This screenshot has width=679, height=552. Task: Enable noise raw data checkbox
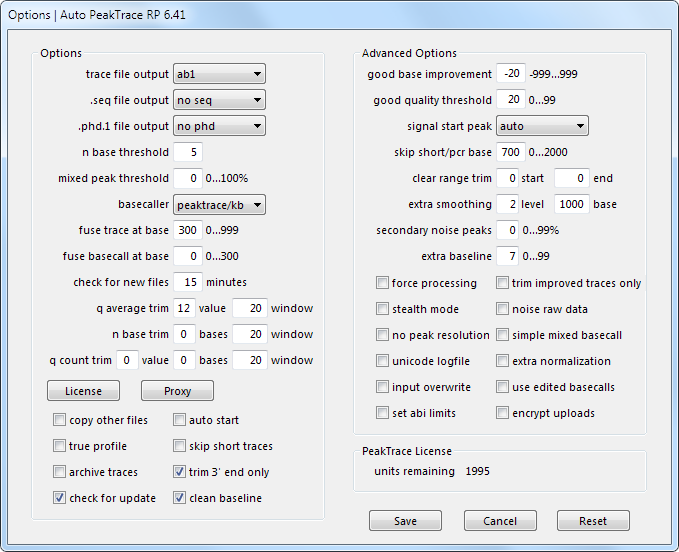click(x=502, y=309)
